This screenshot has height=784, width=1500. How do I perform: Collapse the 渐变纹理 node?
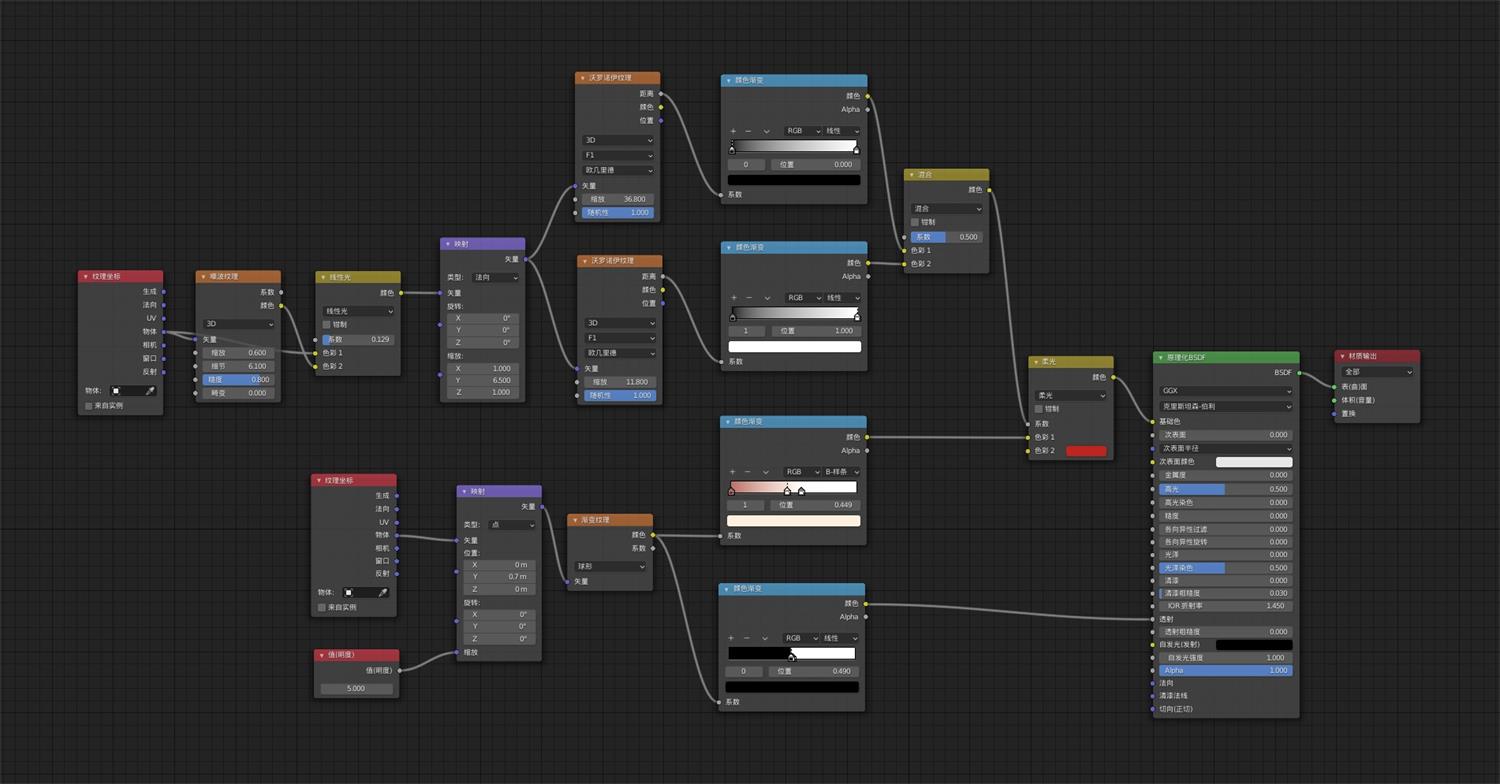coord(575,520)
